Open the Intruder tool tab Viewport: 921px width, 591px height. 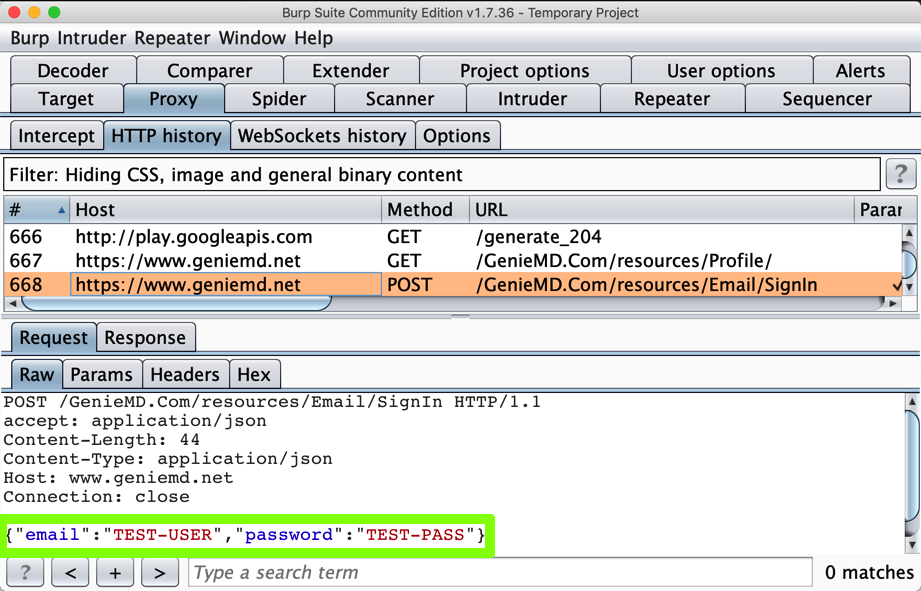coord(532,99)
